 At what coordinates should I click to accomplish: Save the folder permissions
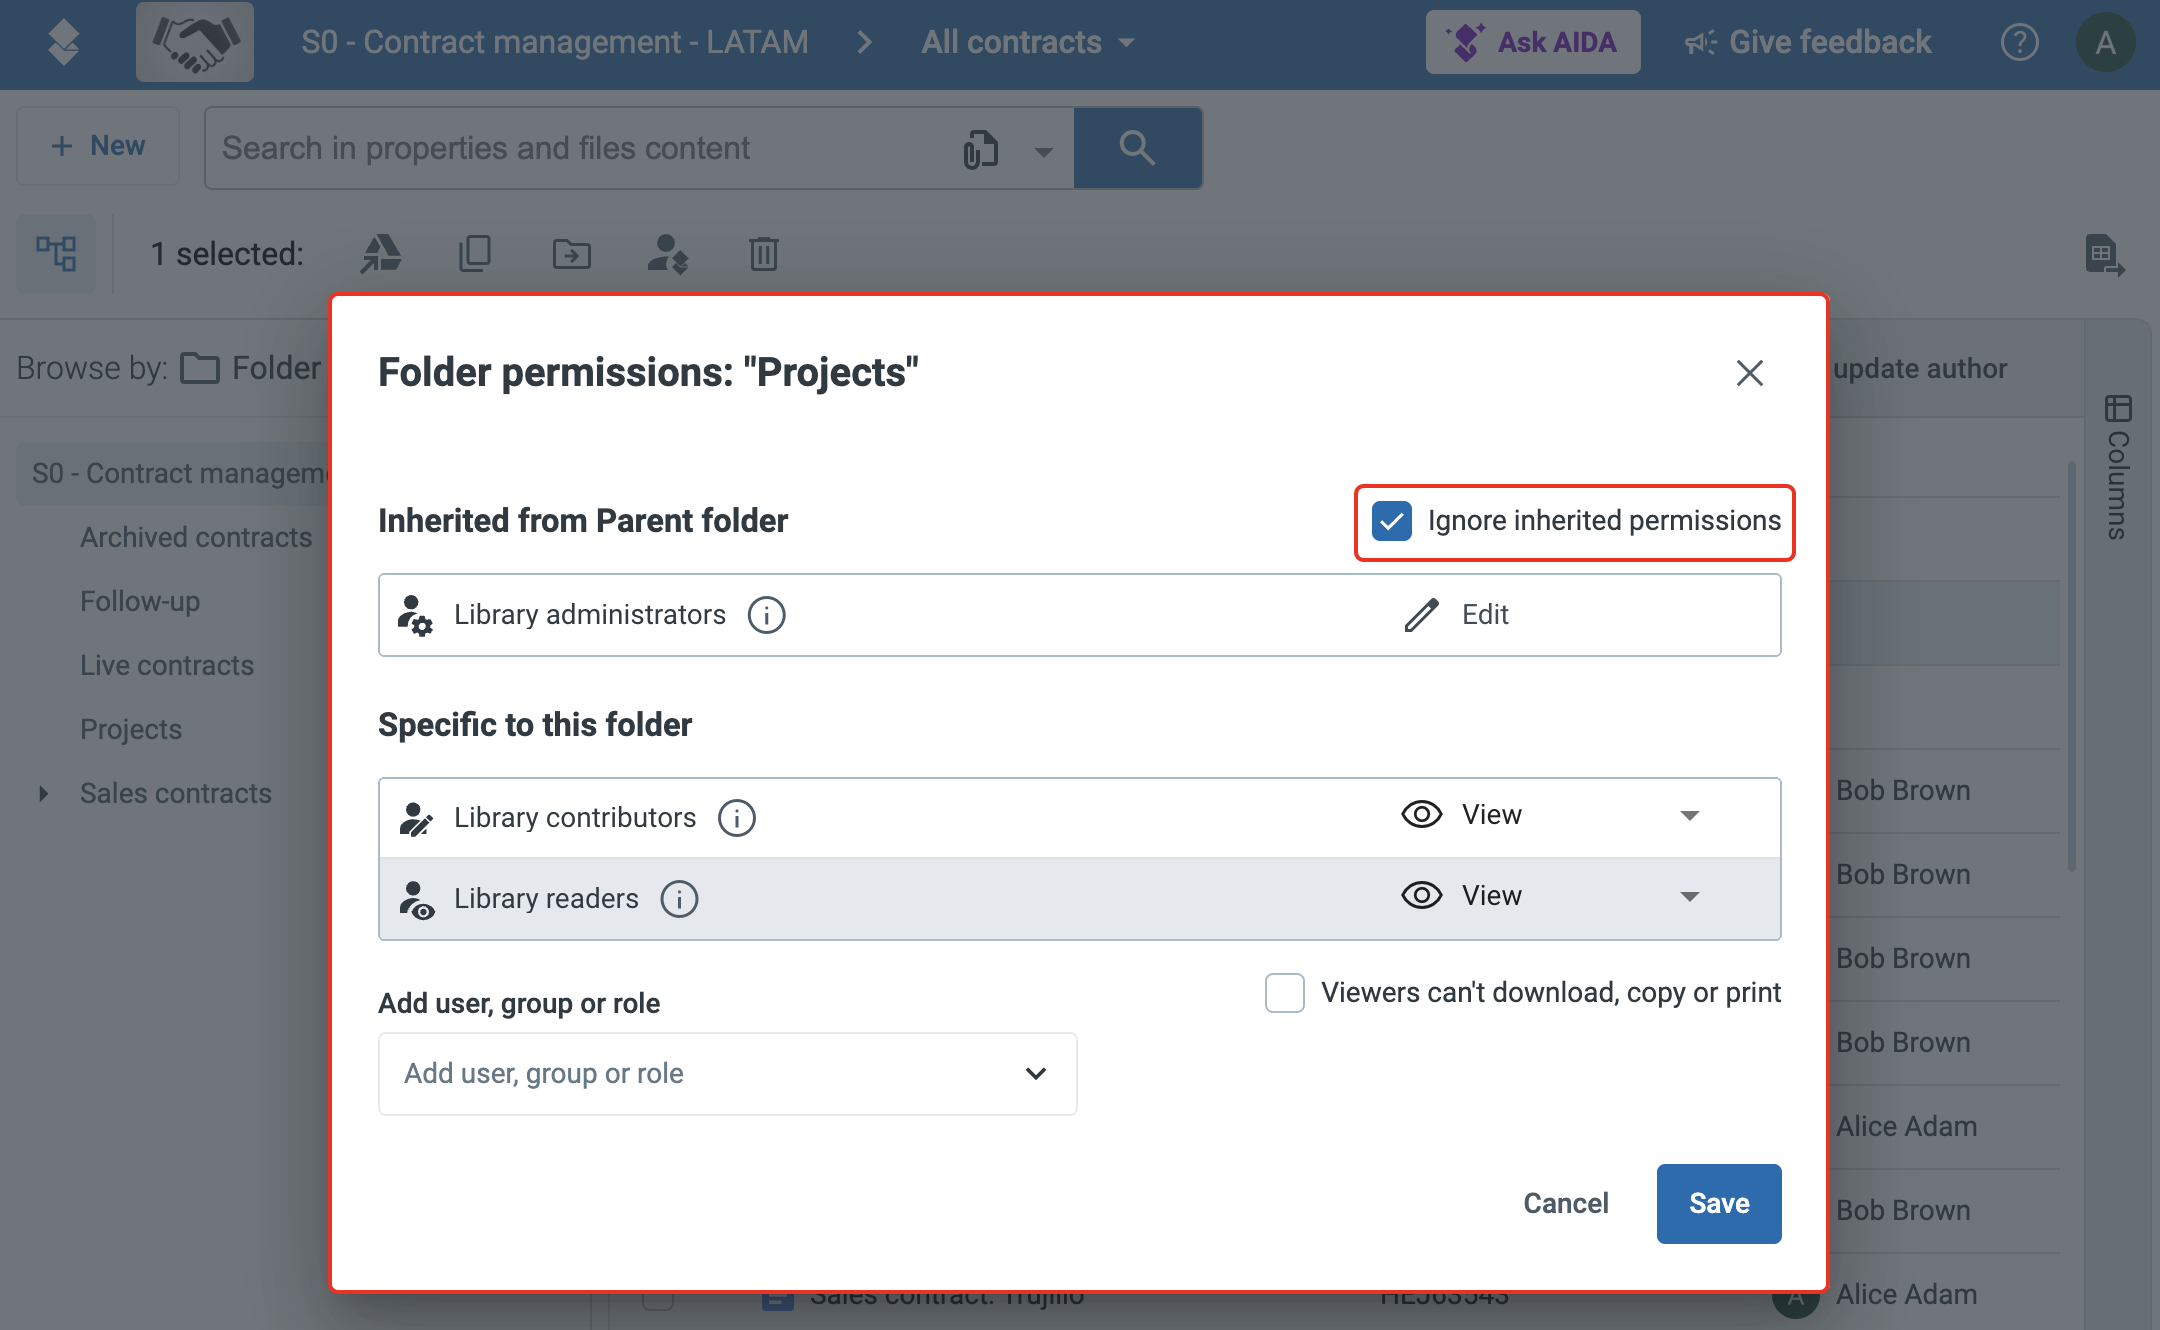coord(1719,1204)
